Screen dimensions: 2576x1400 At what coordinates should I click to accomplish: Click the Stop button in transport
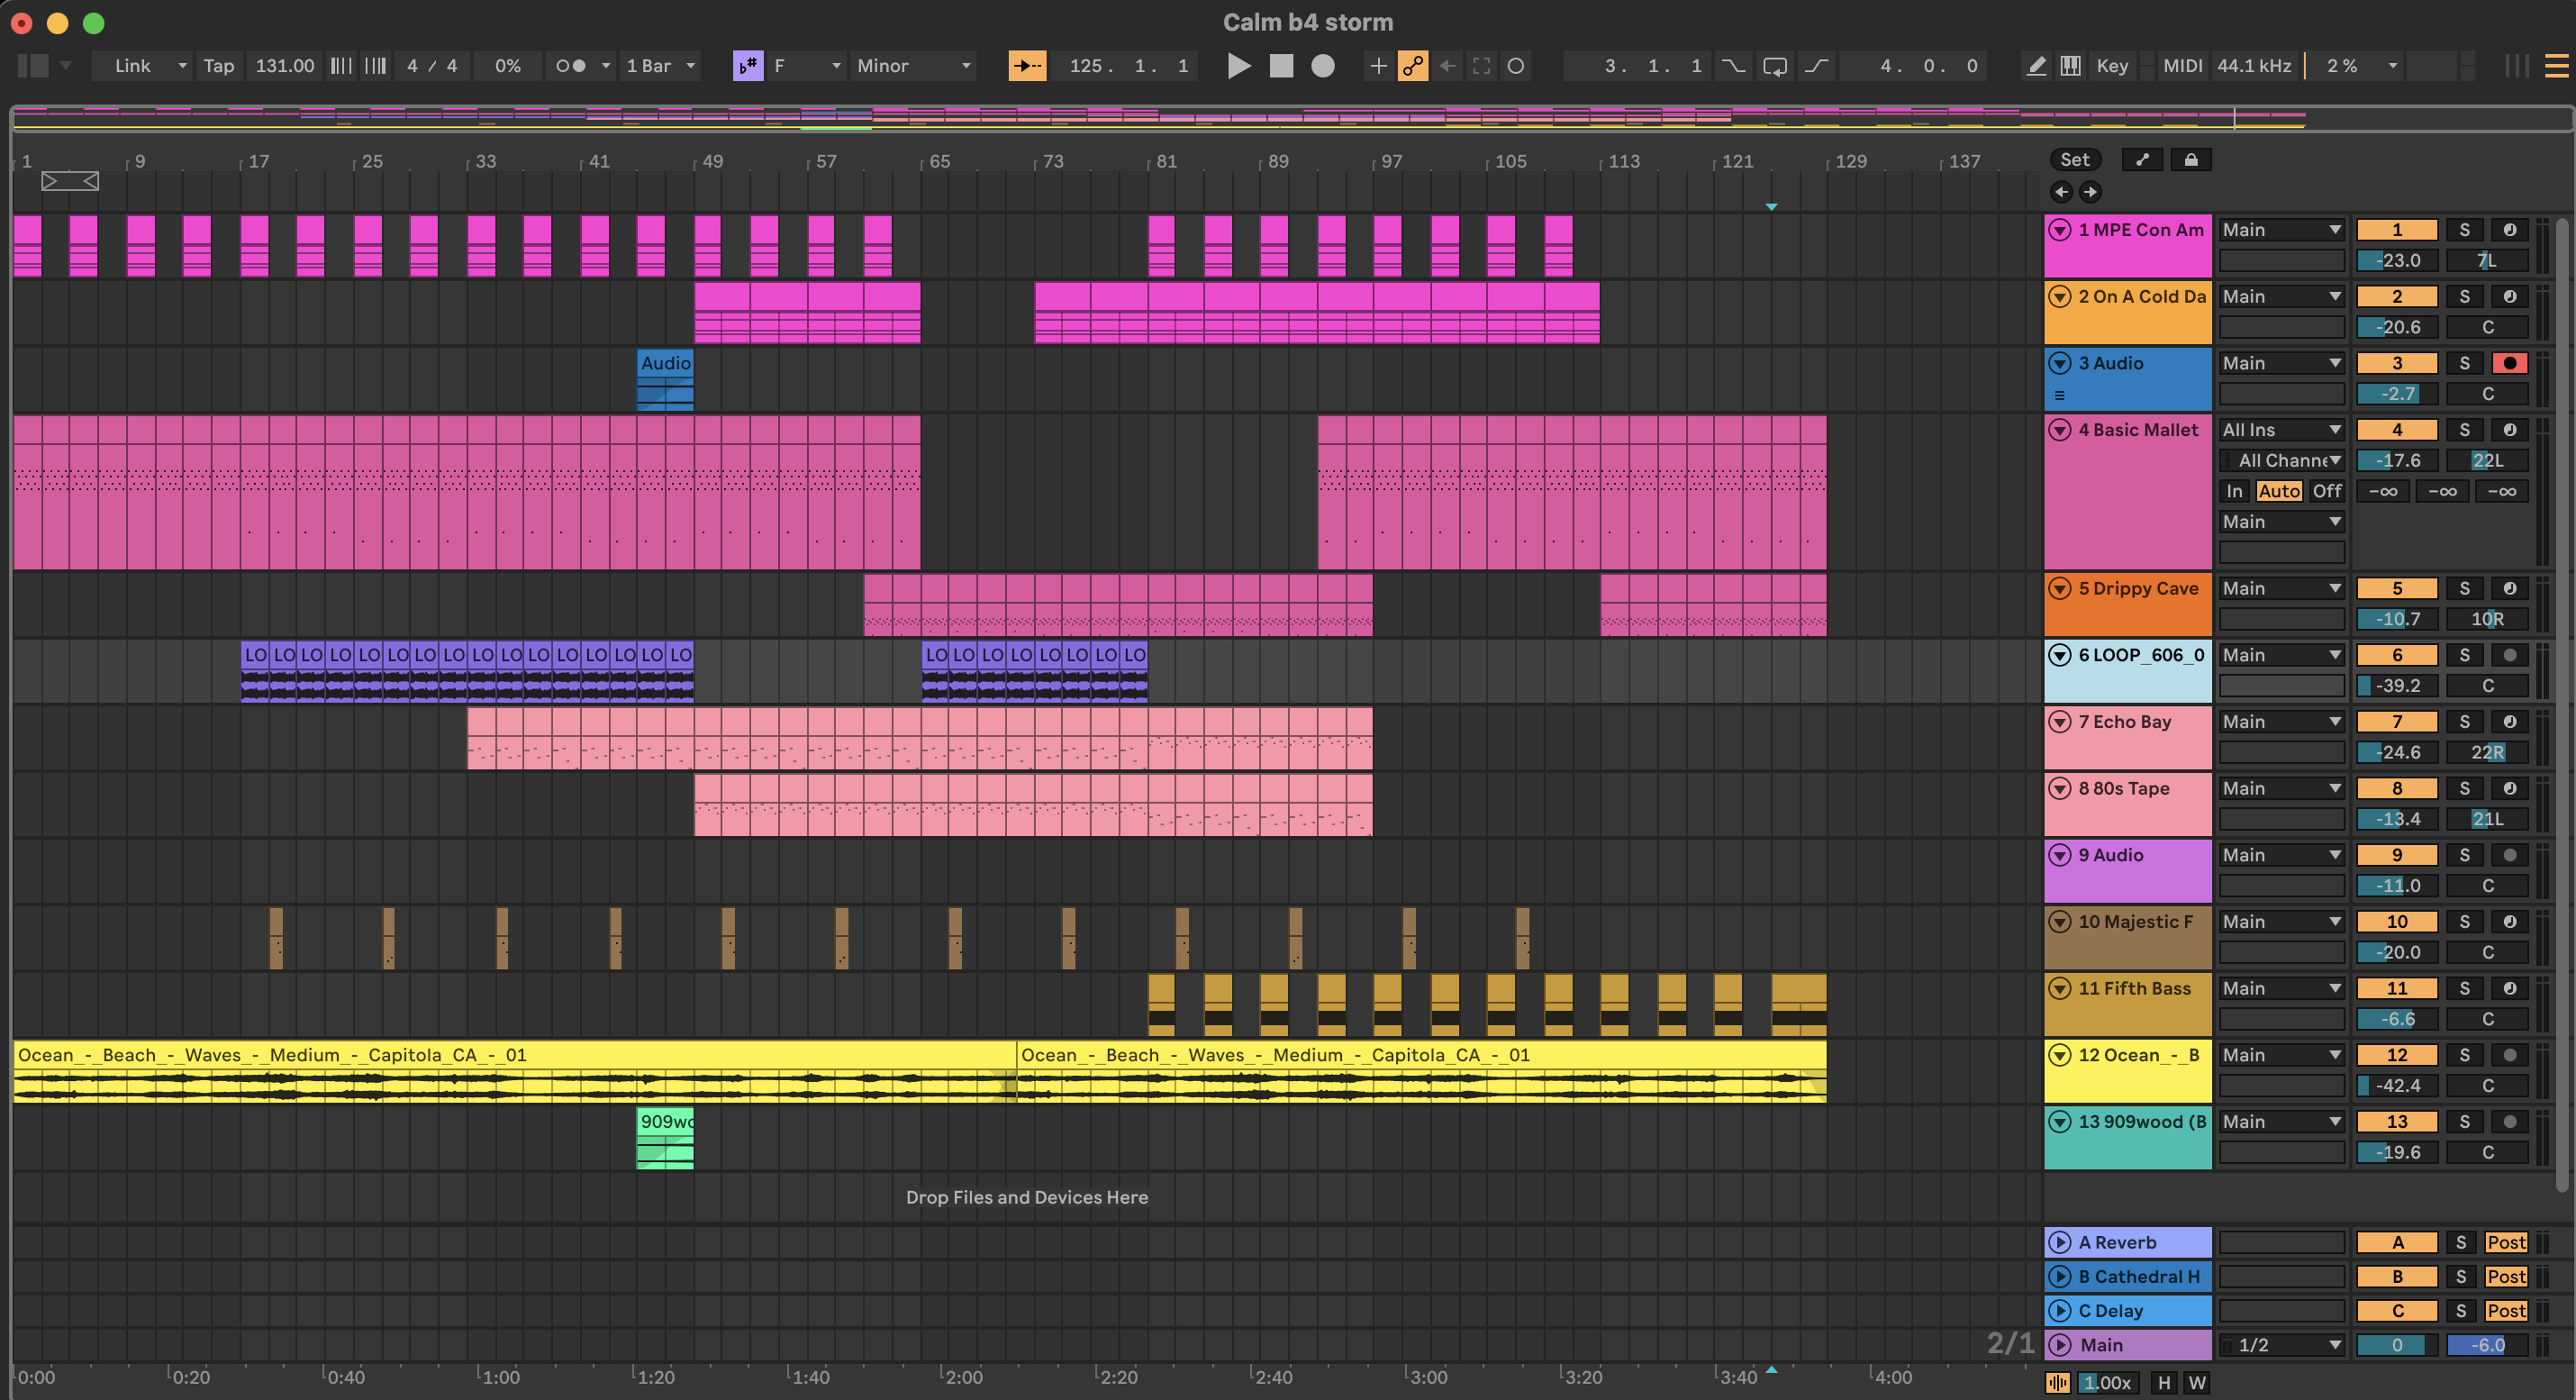(x=1281, y=66)
